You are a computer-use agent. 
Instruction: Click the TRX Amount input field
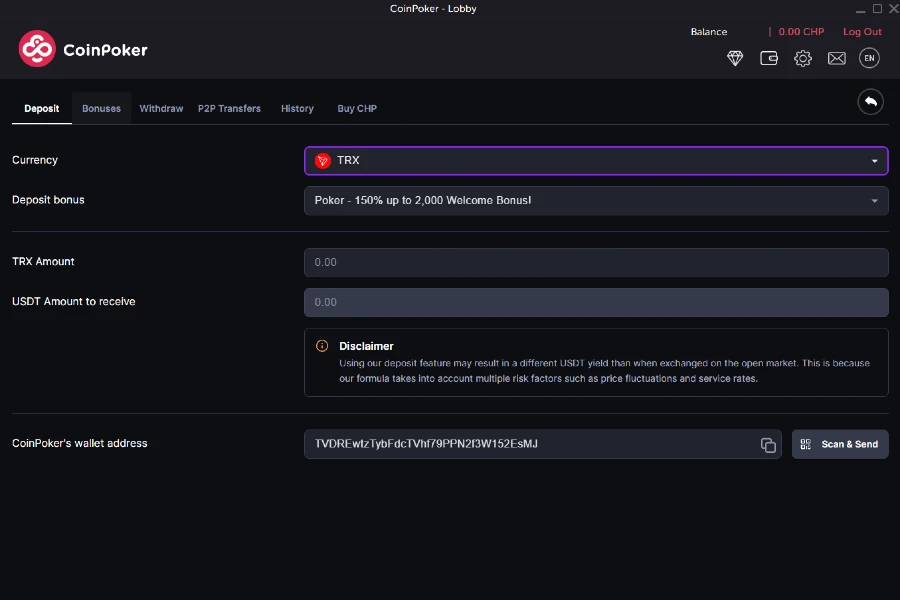[x=596, y=262]
